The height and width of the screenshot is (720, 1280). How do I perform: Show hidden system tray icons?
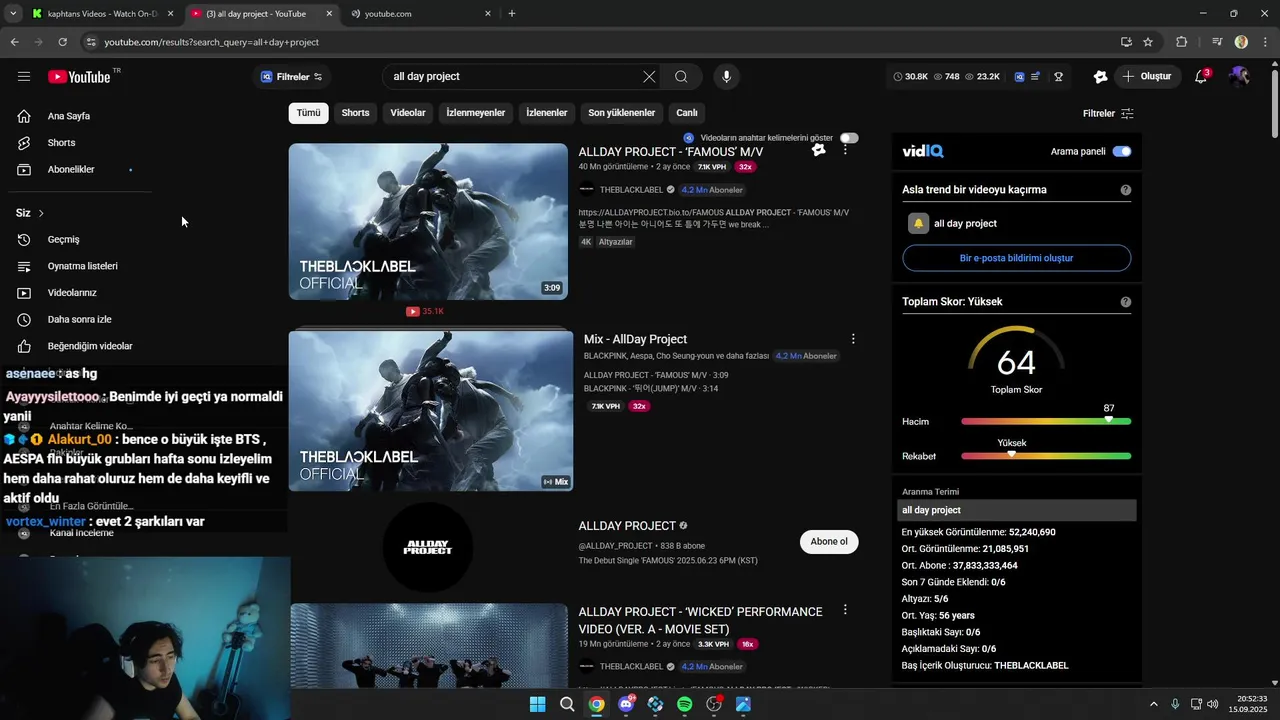(x=1153, y=704)
